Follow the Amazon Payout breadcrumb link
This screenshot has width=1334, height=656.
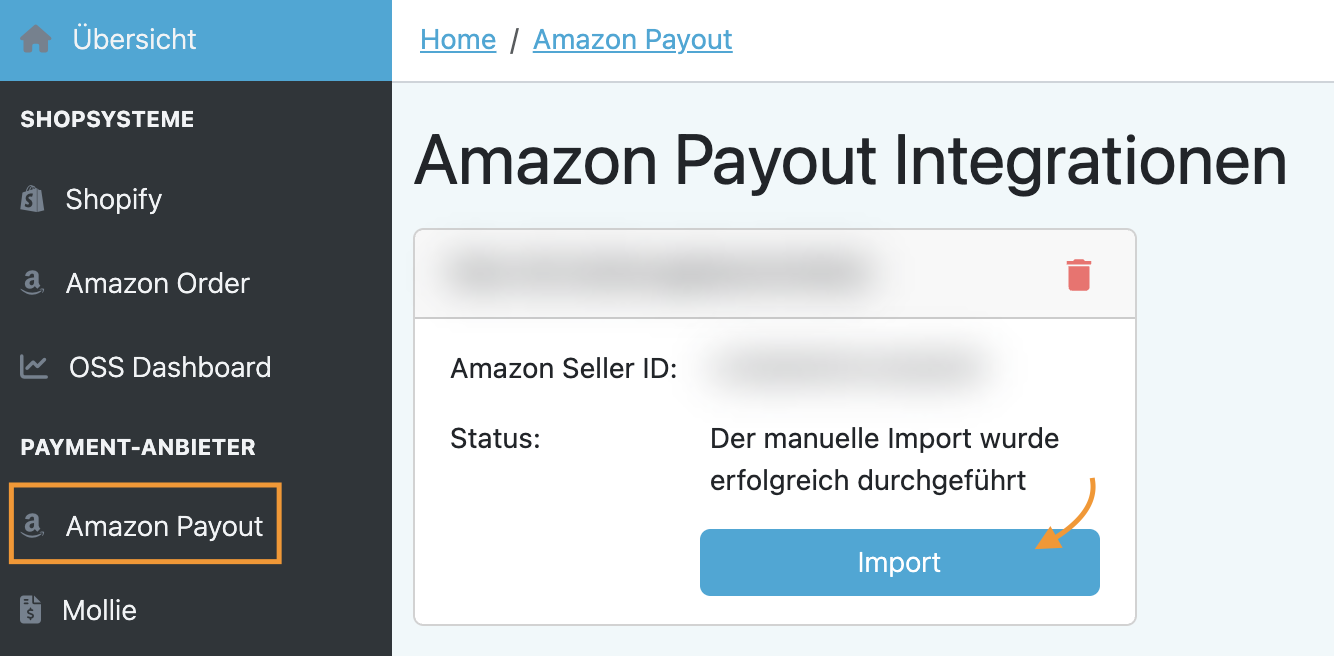pos(633,40)
